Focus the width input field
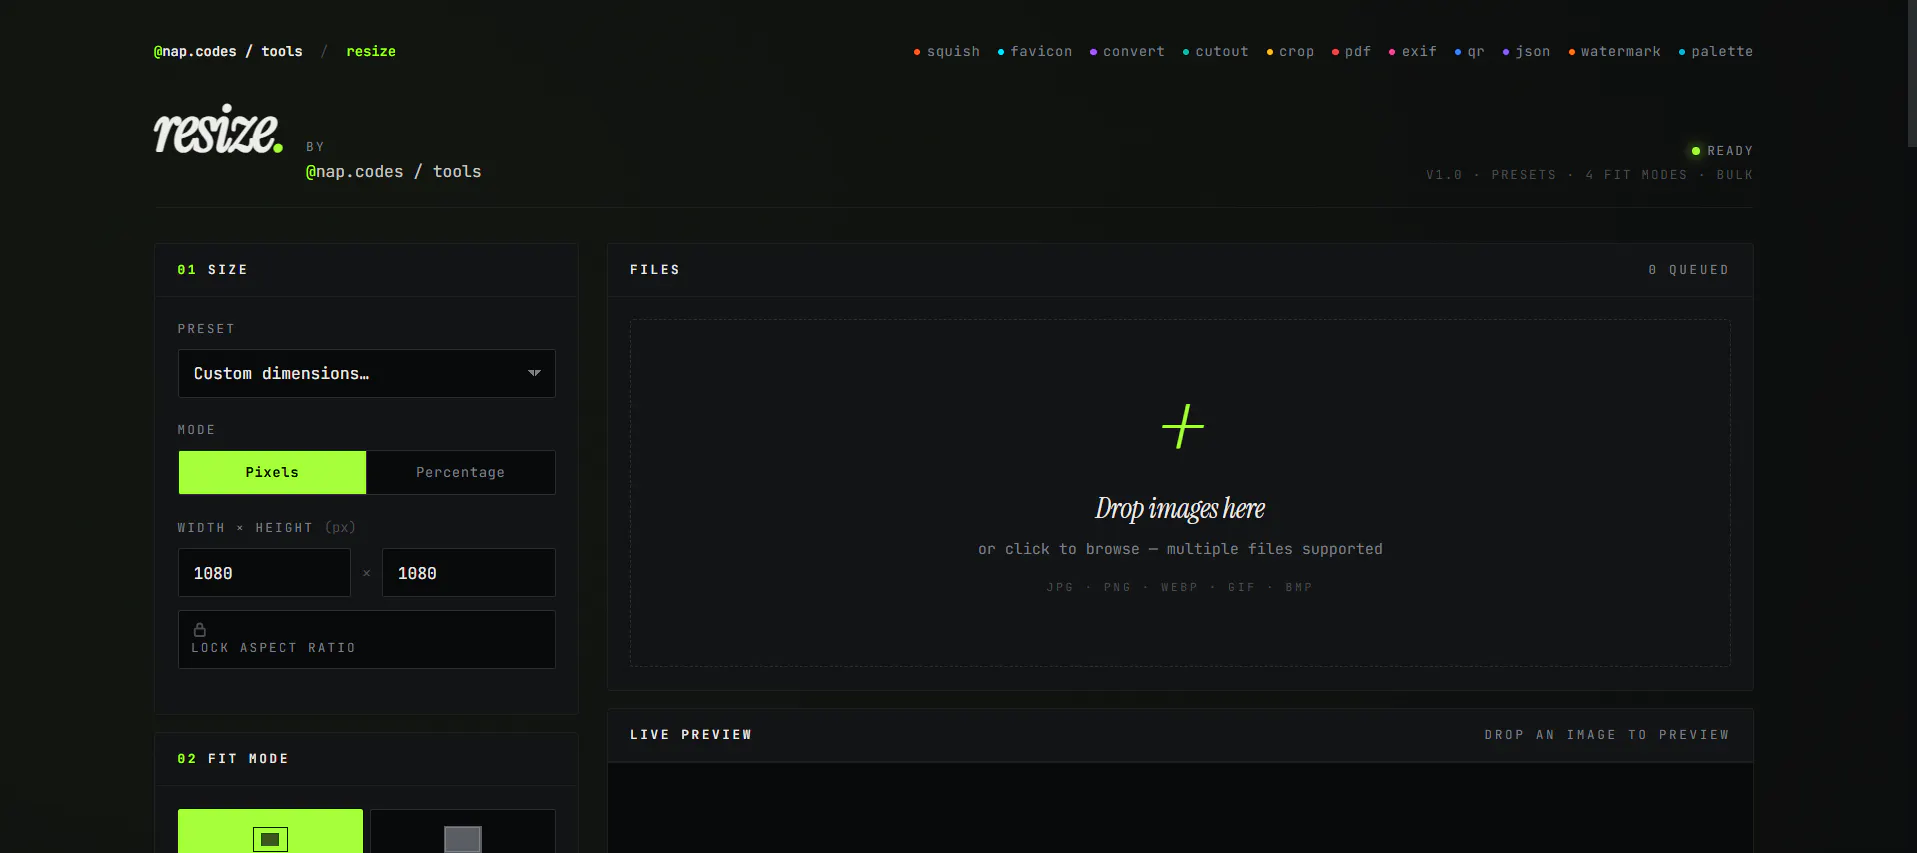The image size is (1917, 853). coord(264,573)
